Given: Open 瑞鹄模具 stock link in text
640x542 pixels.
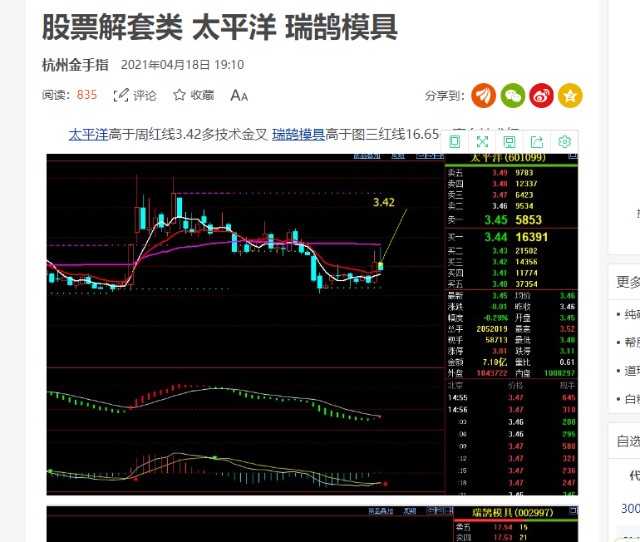Looking at the screenshot, I should pos(298,133).
